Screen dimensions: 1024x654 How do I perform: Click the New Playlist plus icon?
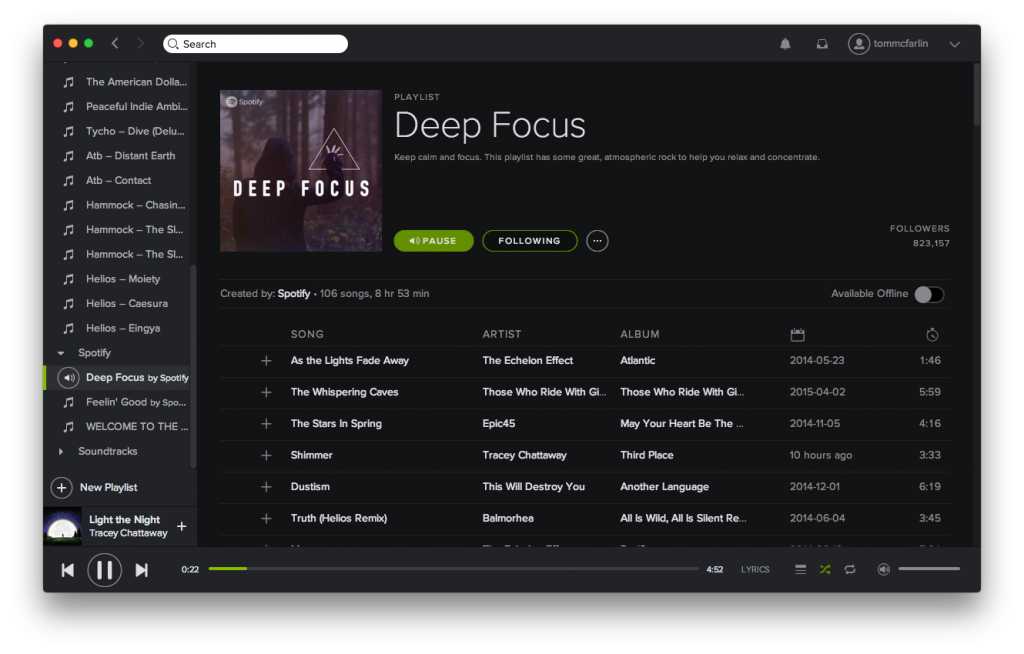coord(61,487)
